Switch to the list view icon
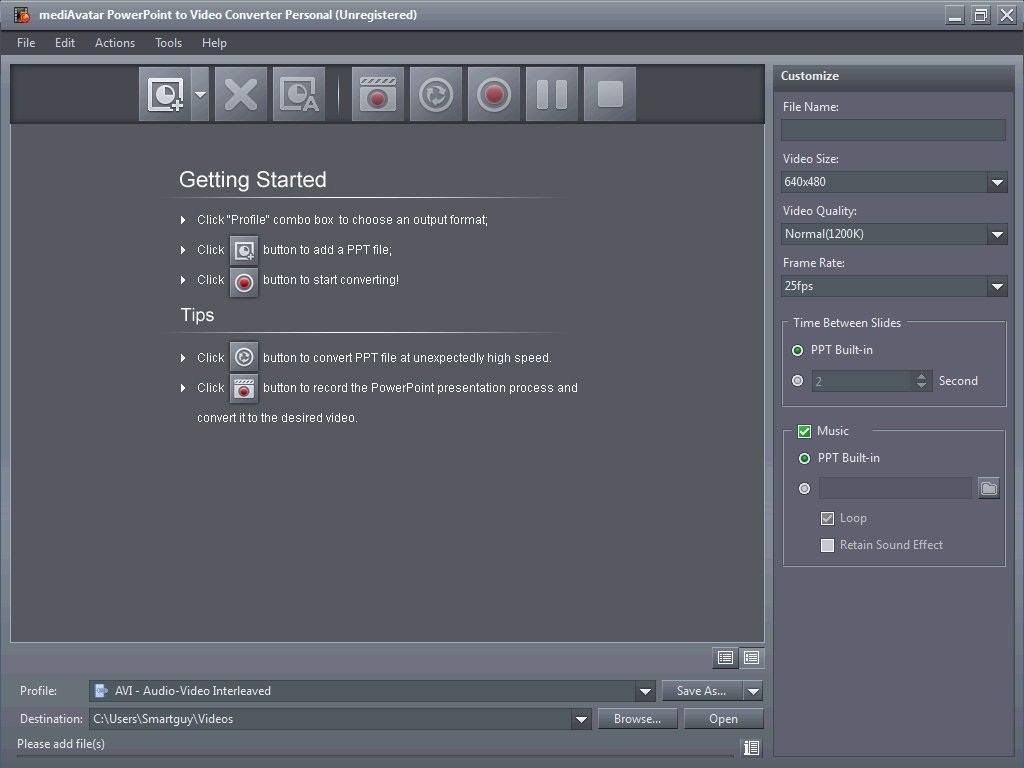The height and width of the screenshot is (768, 1024). click(725, 658)
